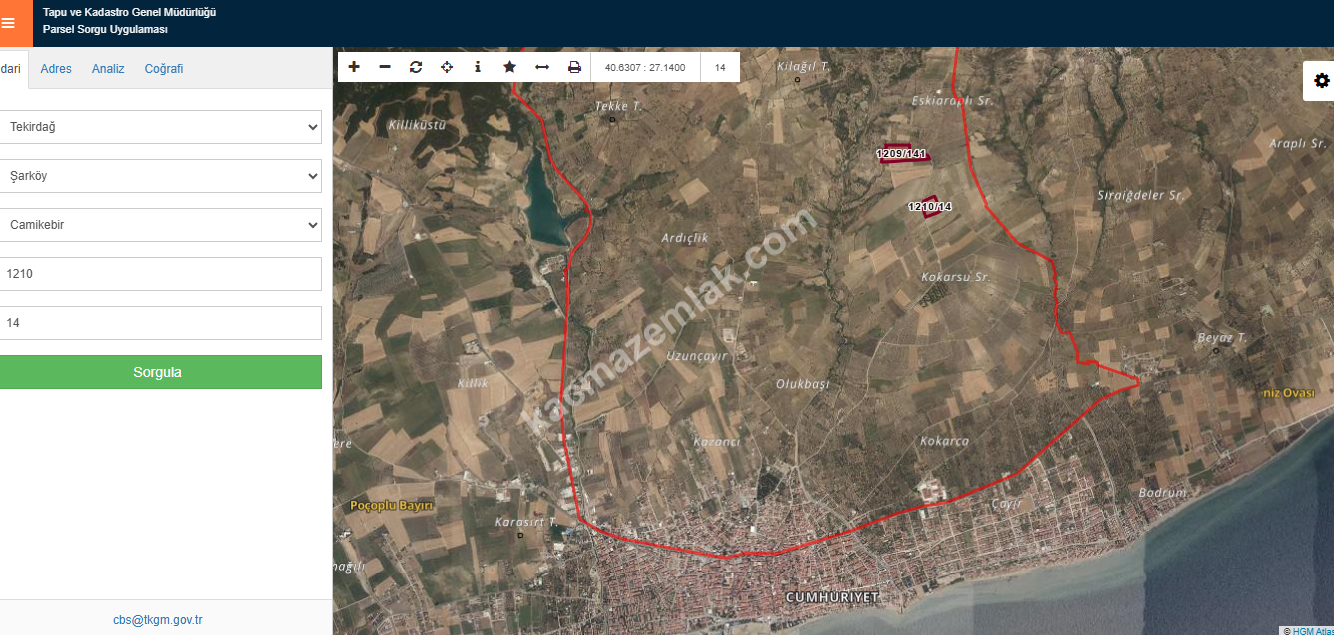Switch to the Adres tab
Screen dimensions: 1334x635
[x=56, y=69]
